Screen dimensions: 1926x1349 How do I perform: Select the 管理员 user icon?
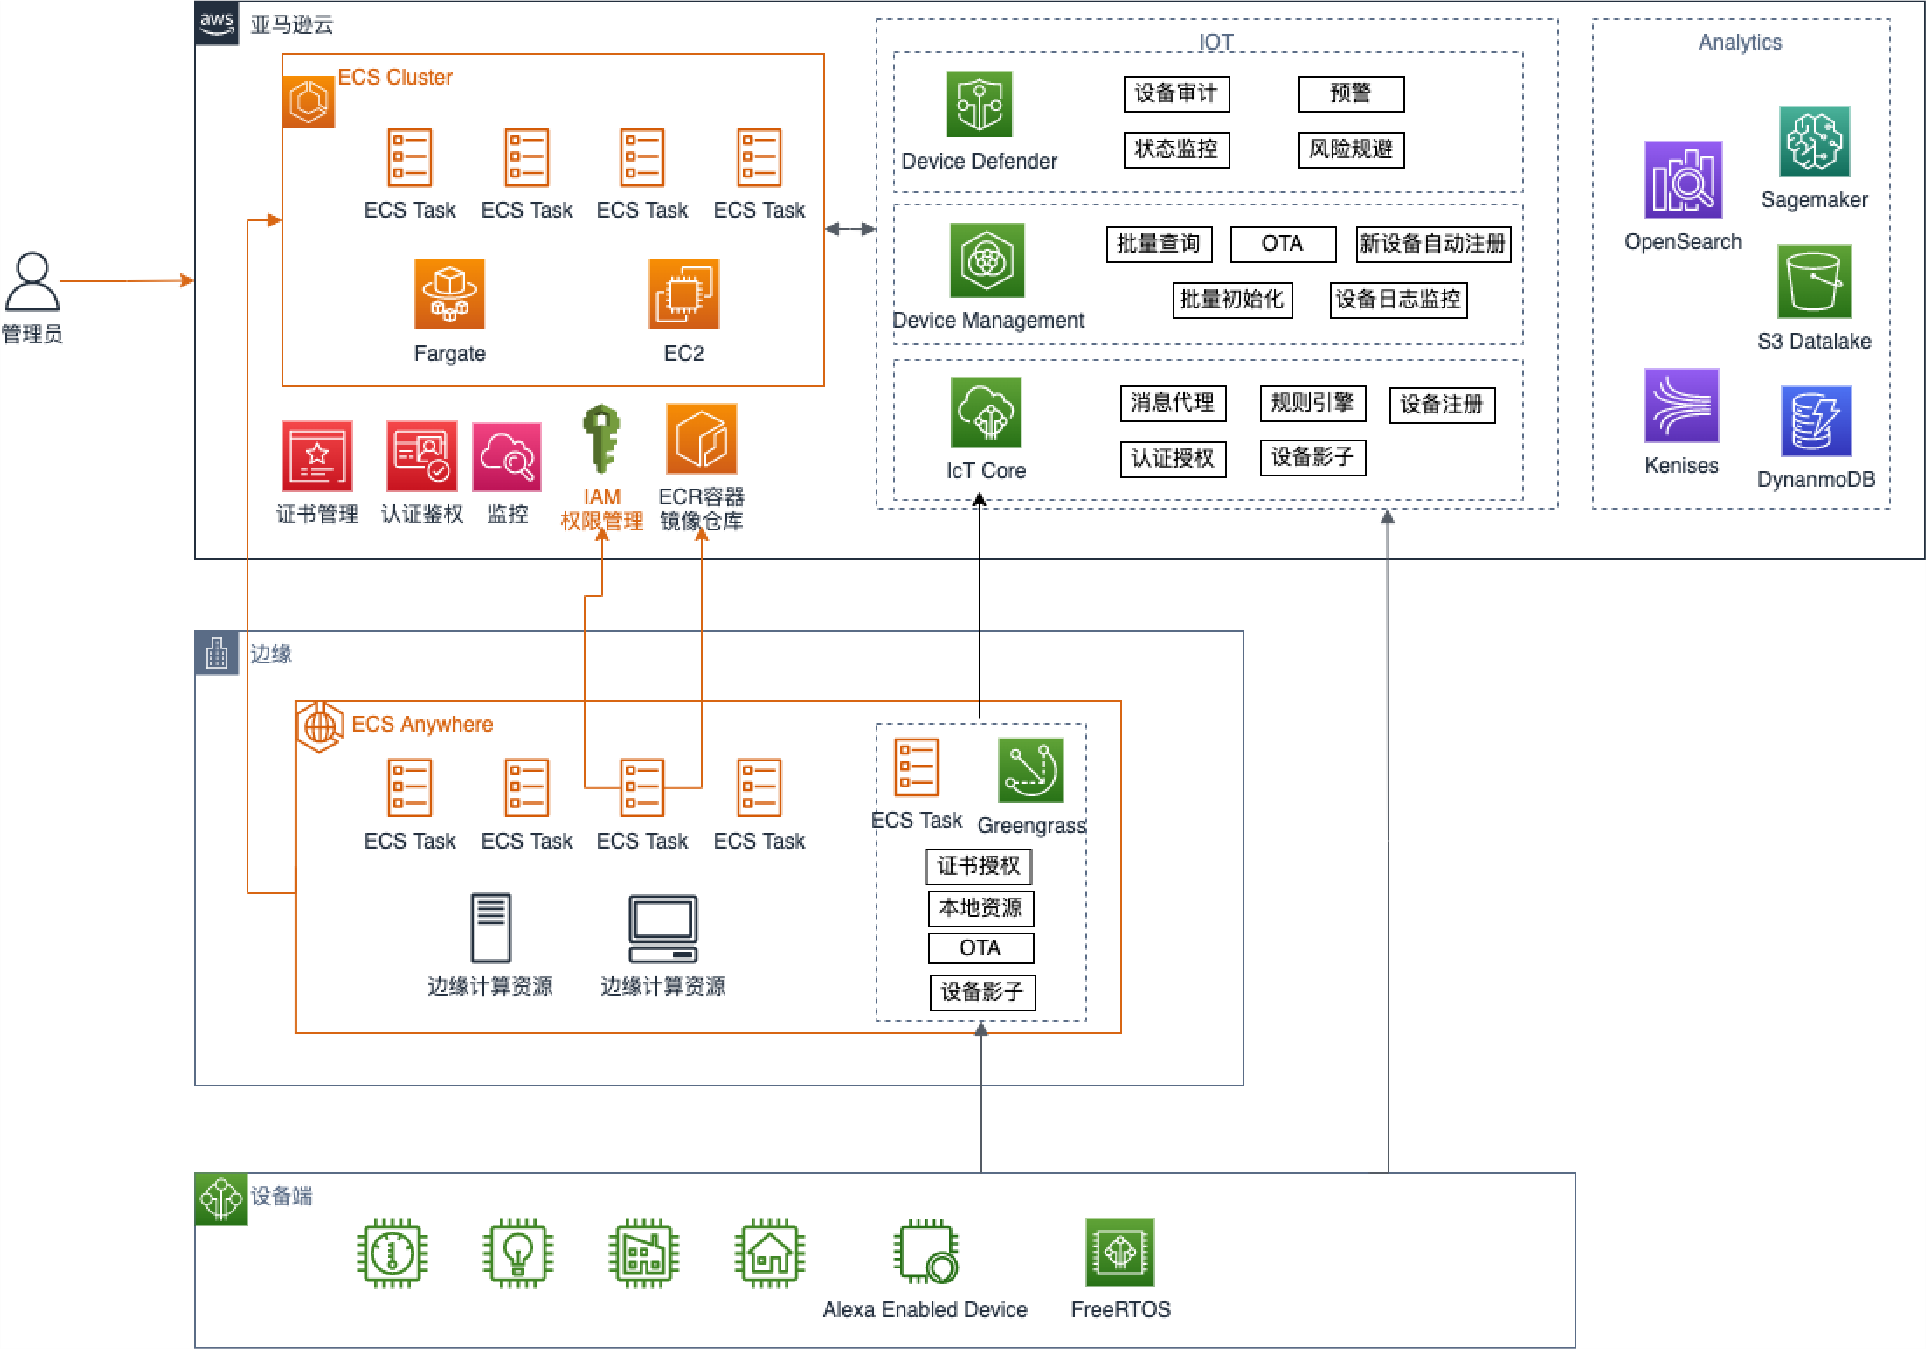click(32, 281)
